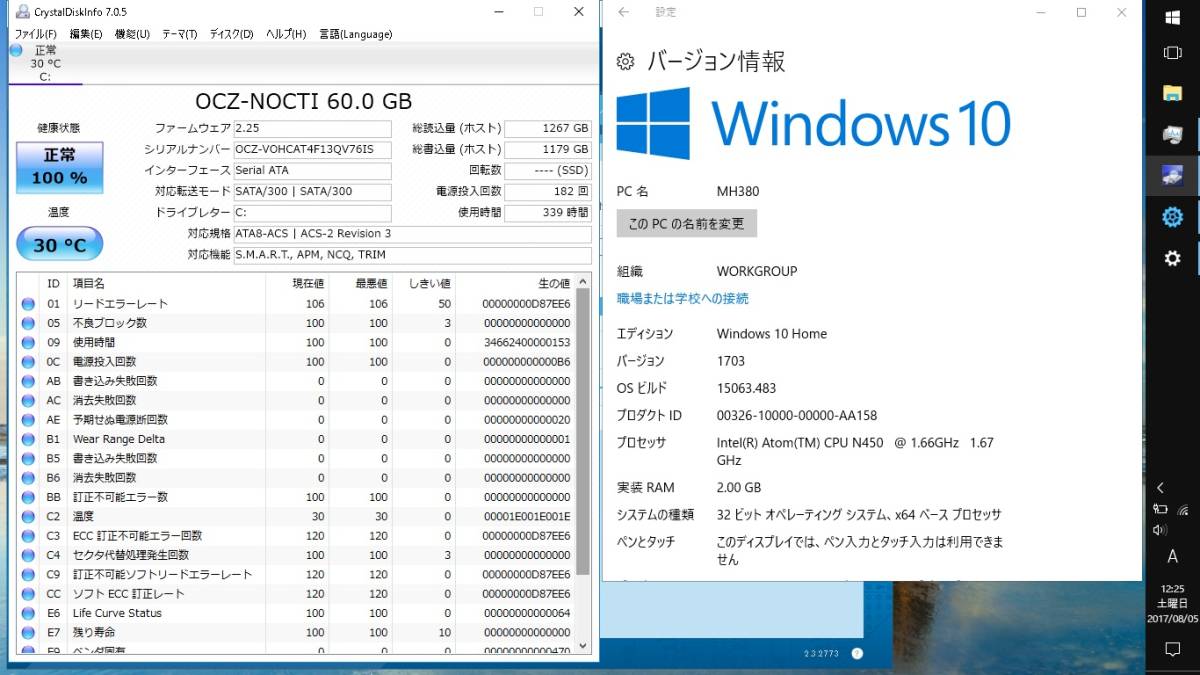The image size is (1200, 675).
Task: Click the 電源投入回数 field 182 回
Action: tap(548, 192)
